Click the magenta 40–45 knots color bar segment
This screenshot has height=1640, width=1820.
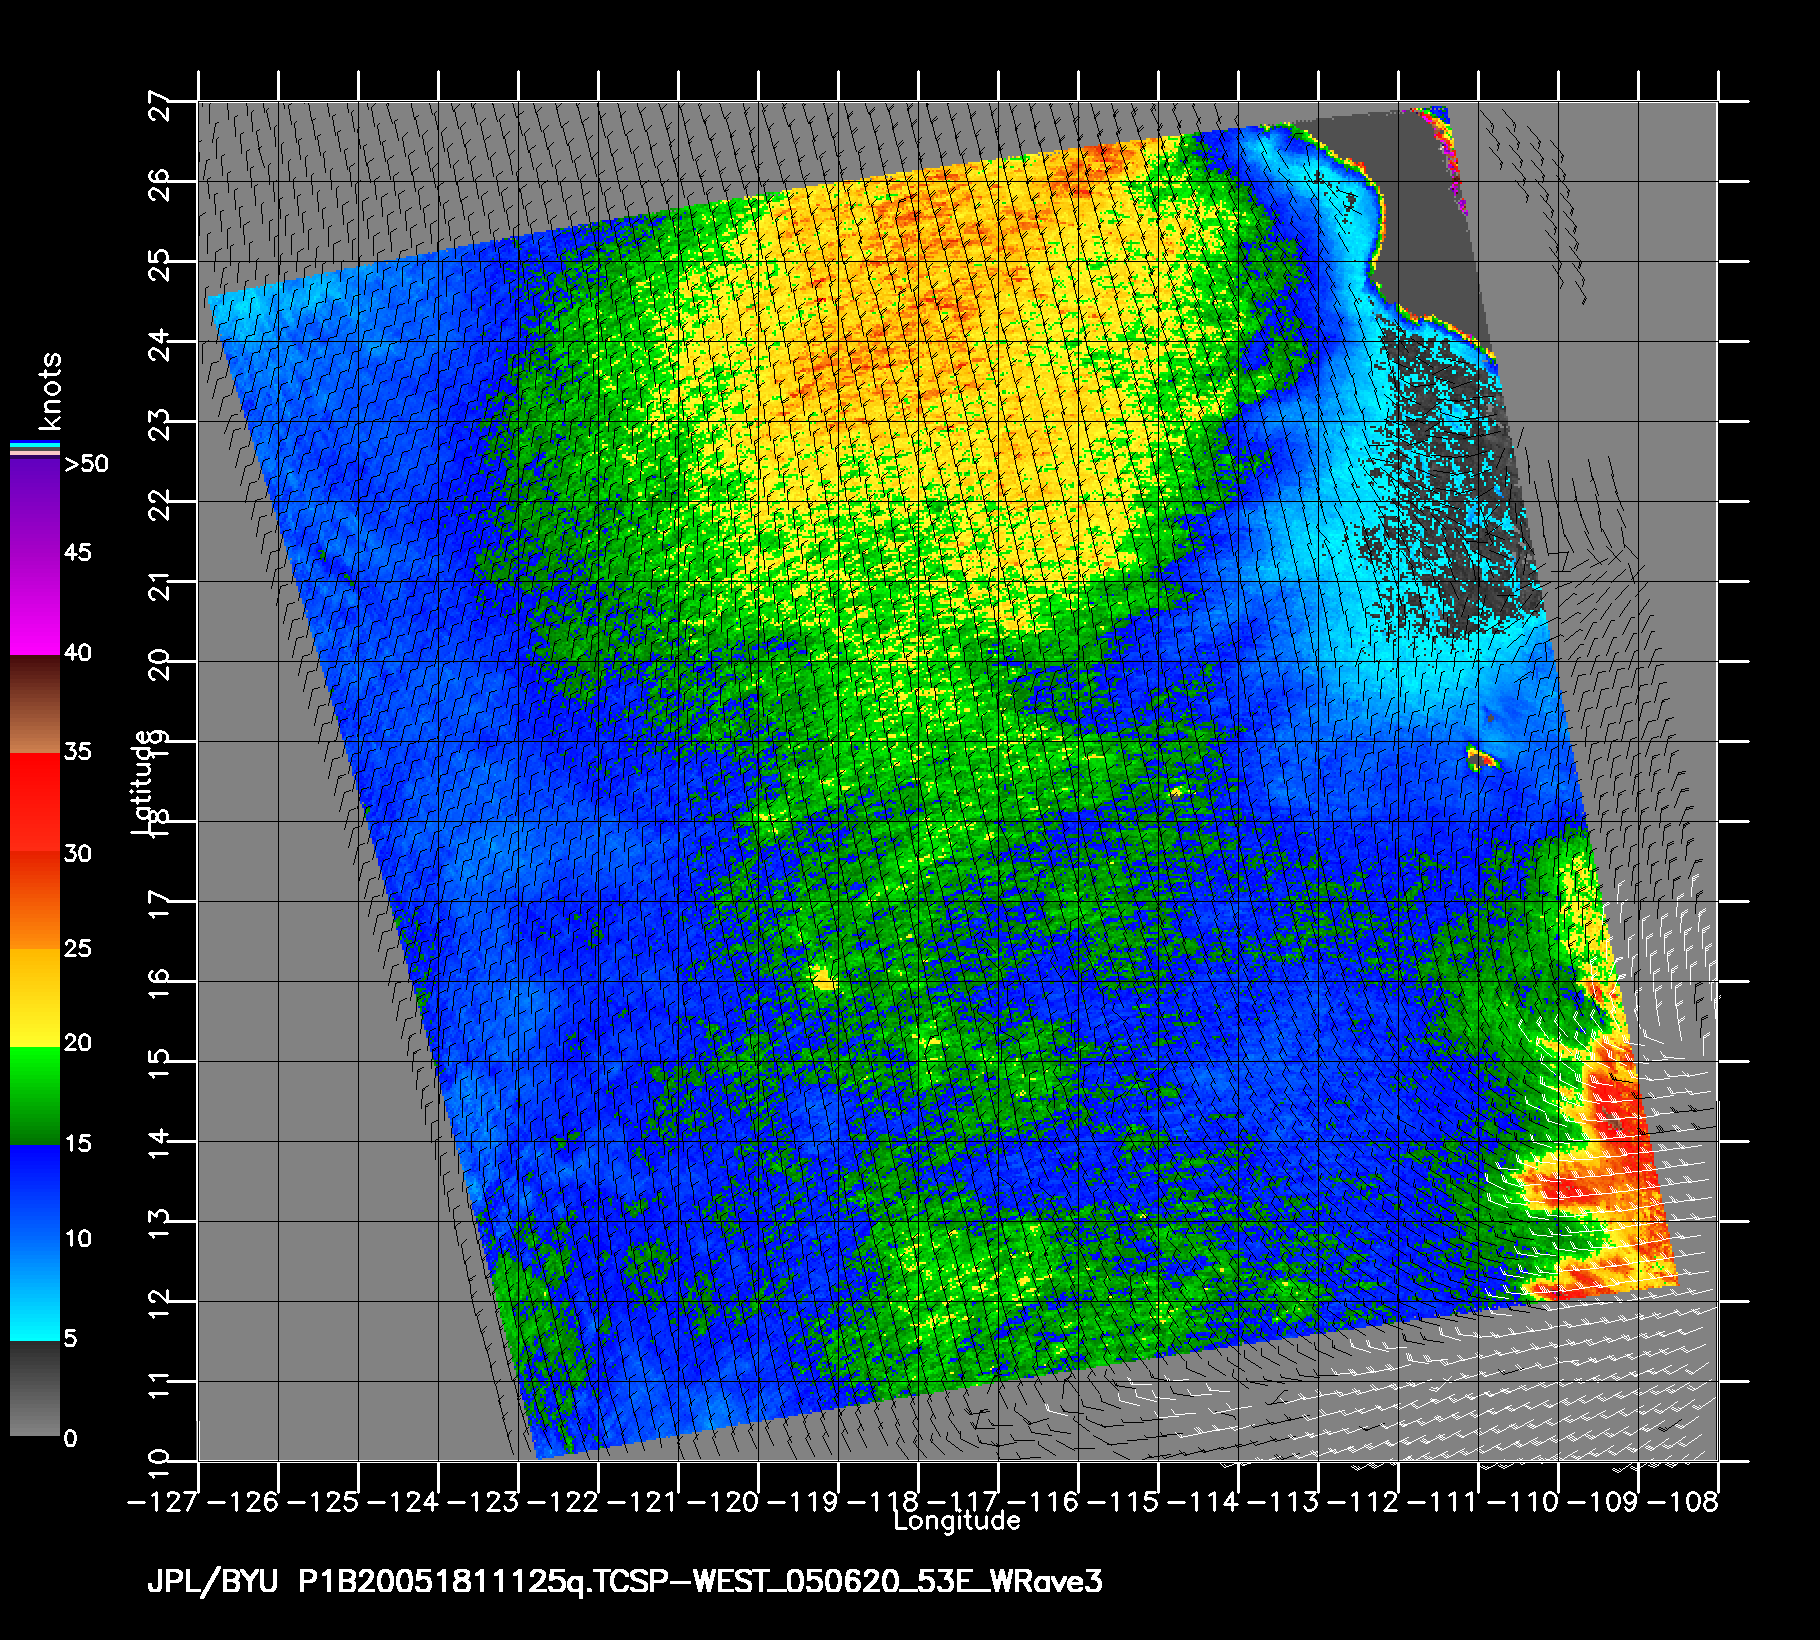pyautogui.click(x=34, y=606)
